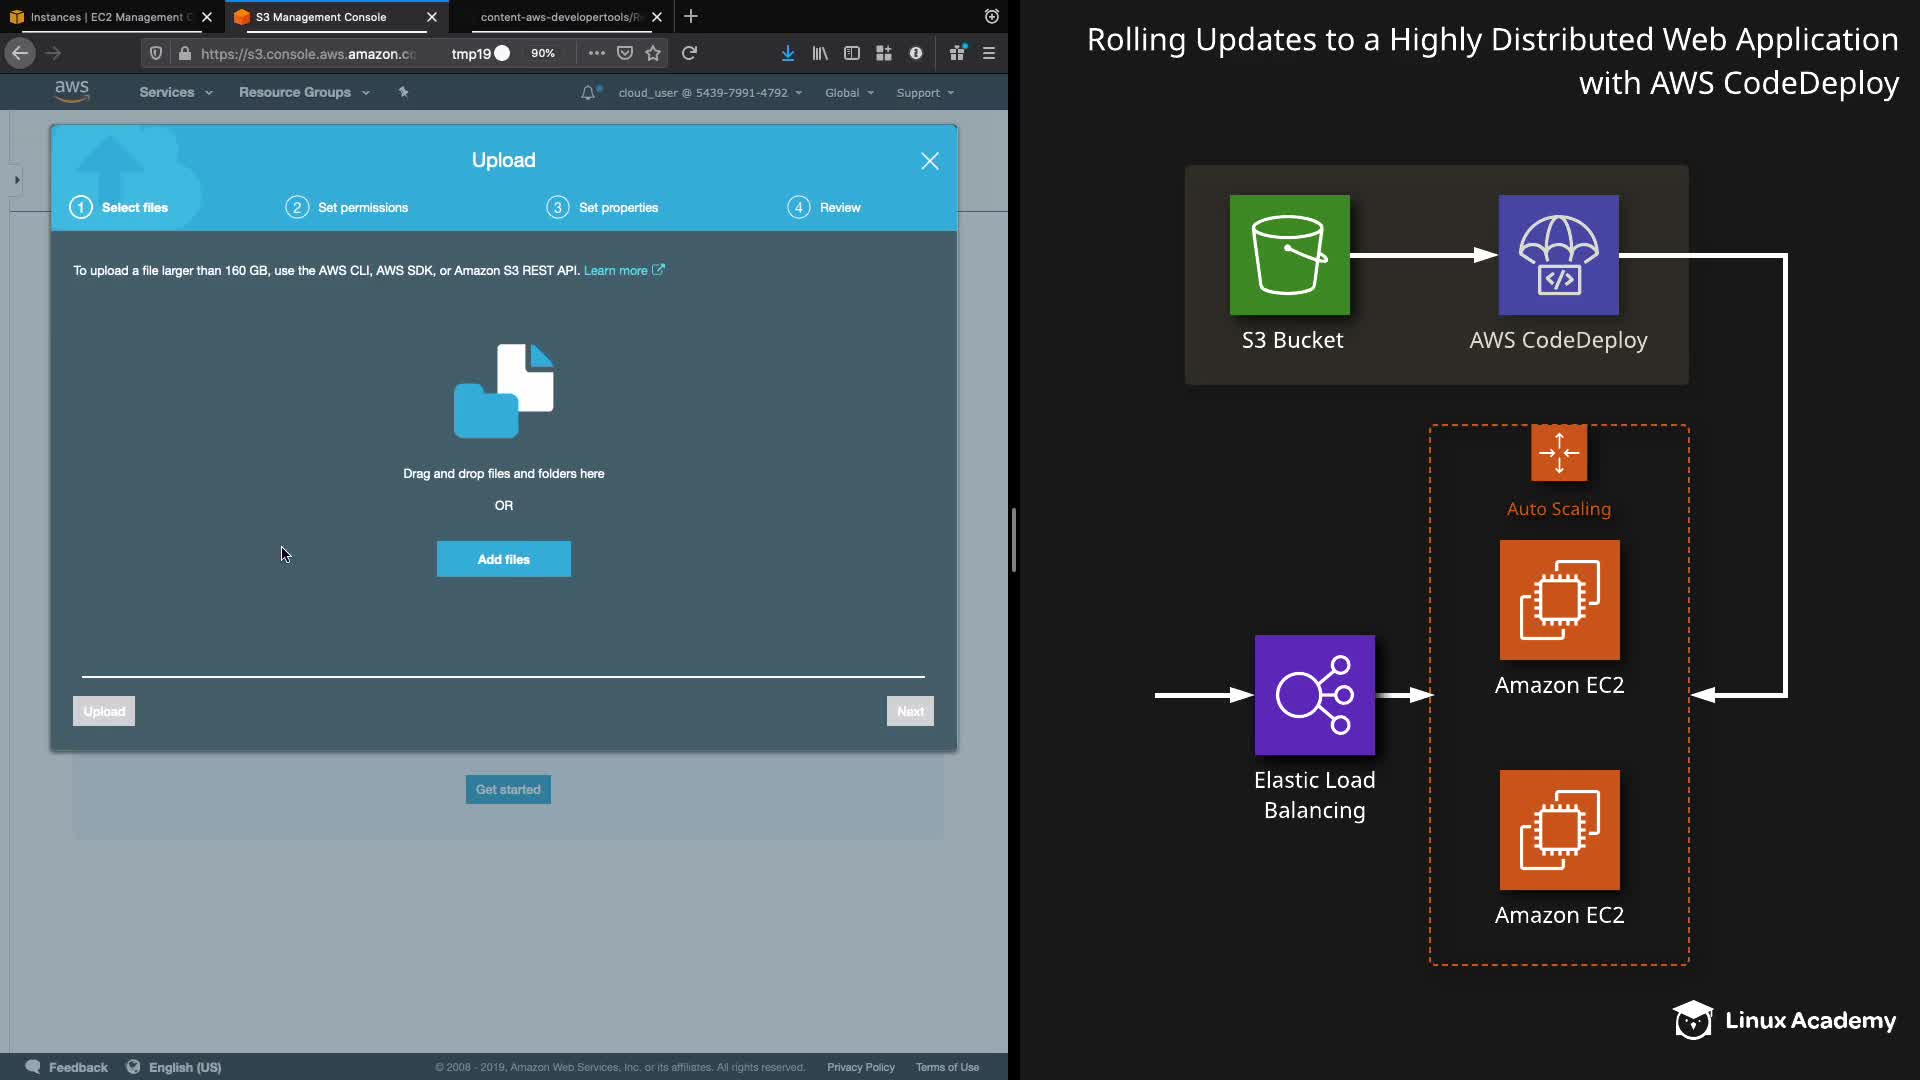Expand the Resource Groups dropdown
1920x1080 pixels.
(x=303, y=92)
